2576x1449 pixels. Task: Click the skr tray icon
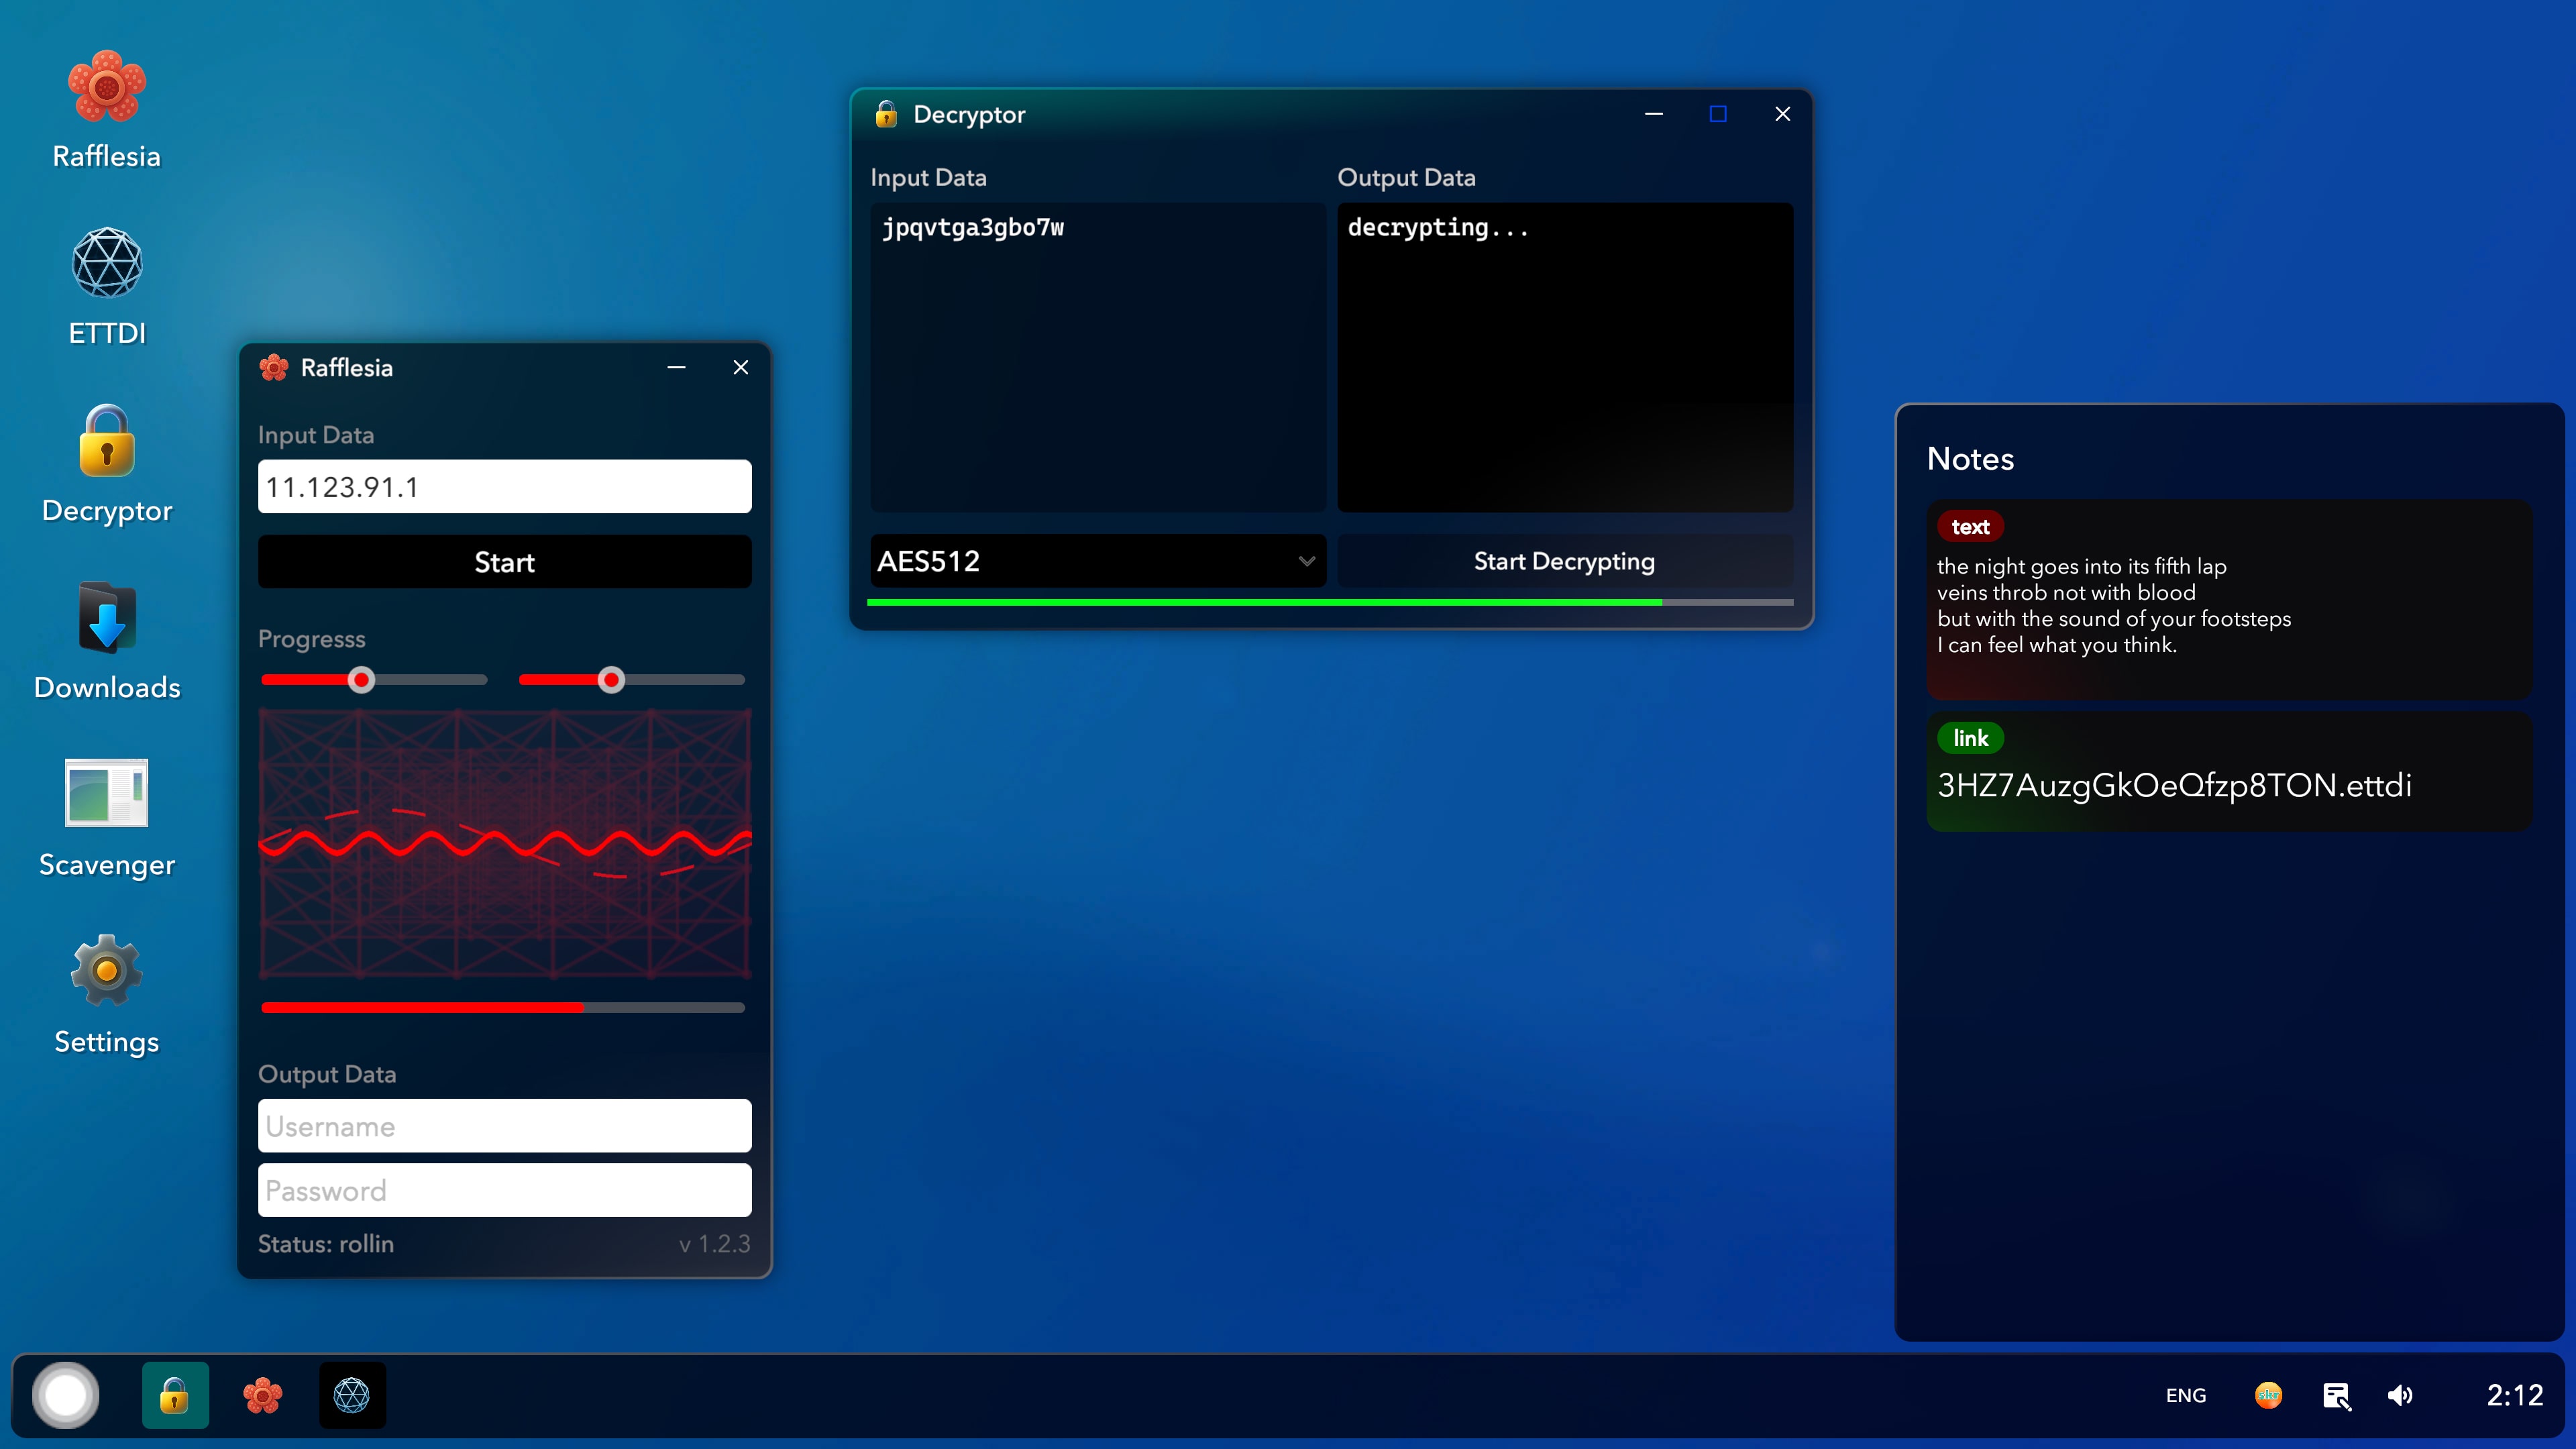coord(2268,1394)
